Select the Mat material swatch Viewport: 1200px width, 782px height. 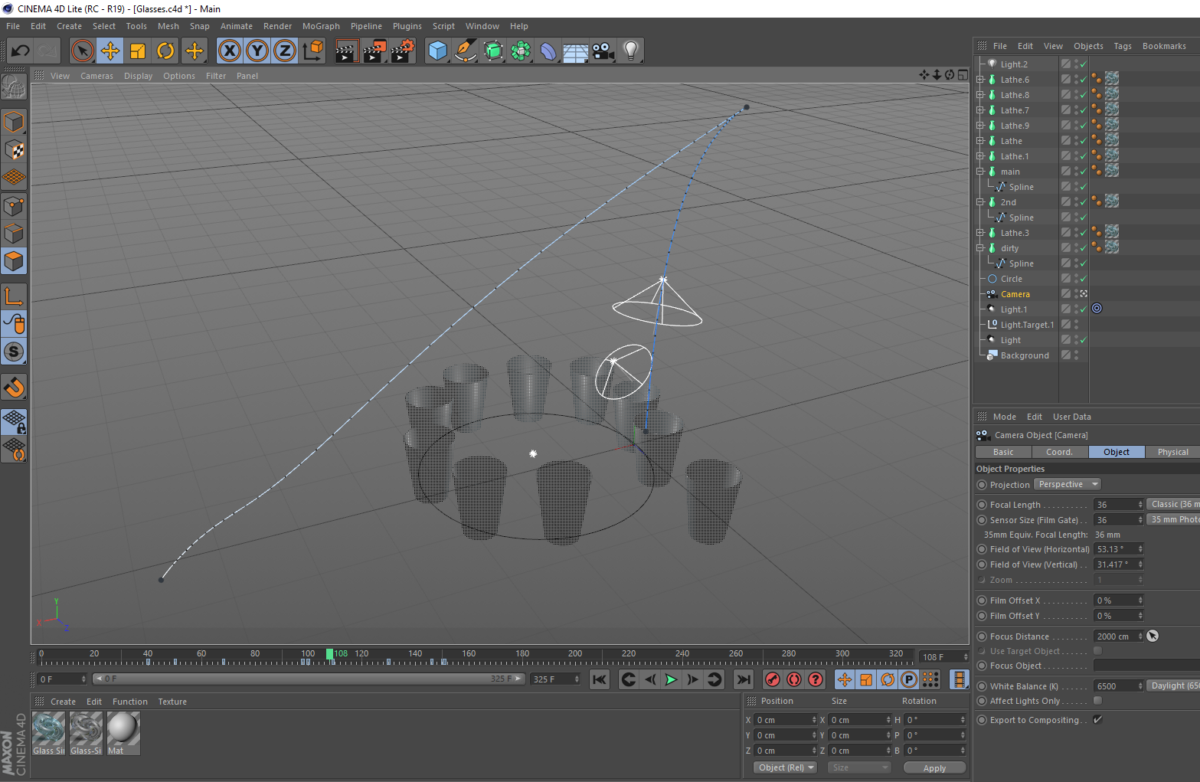[x=123, y=733]
